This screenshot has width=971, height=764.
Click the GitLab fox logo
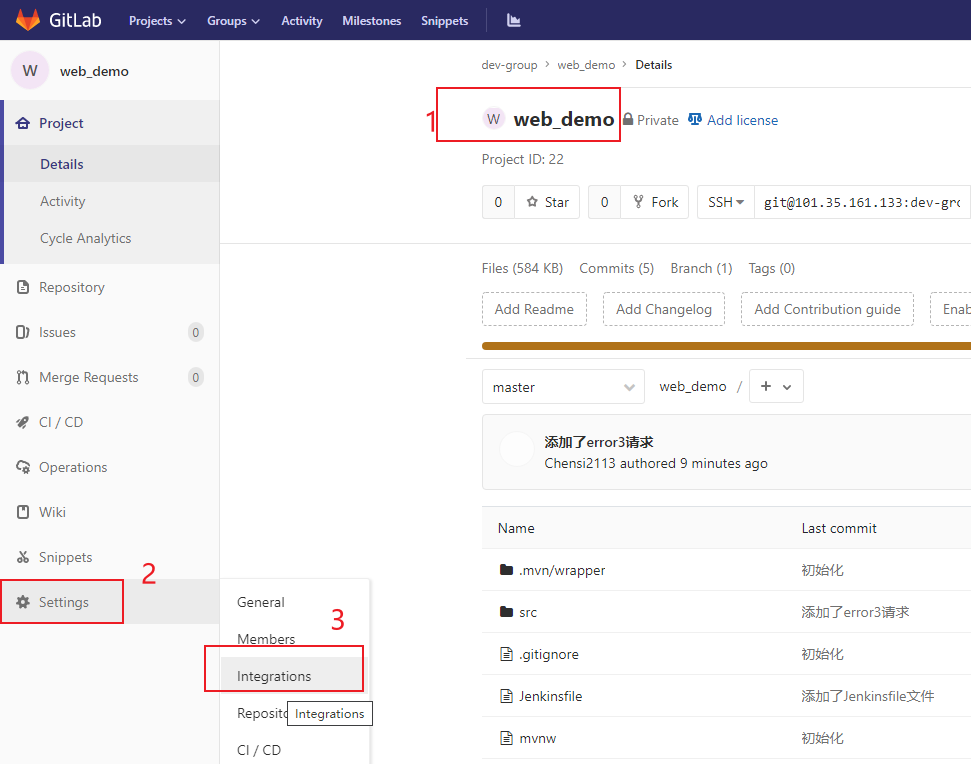(28, 20)
